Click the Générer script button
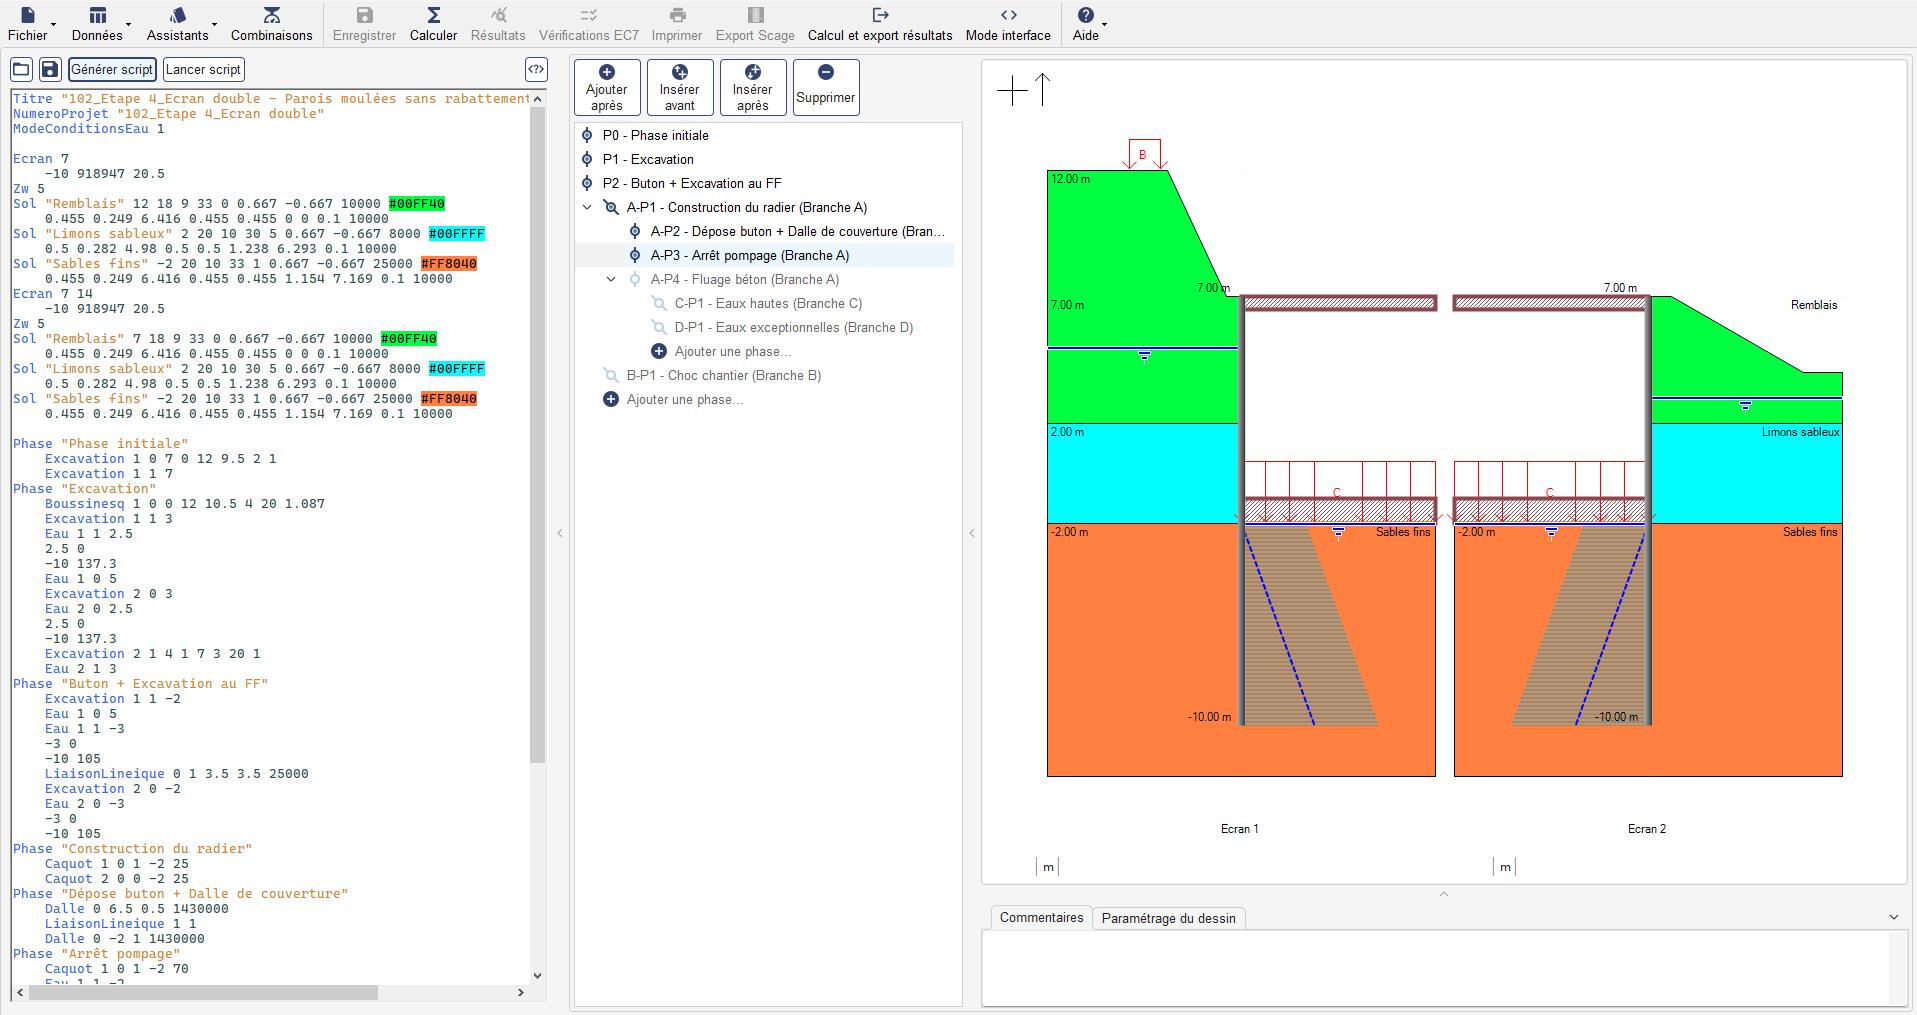 [x=112, y=69]
